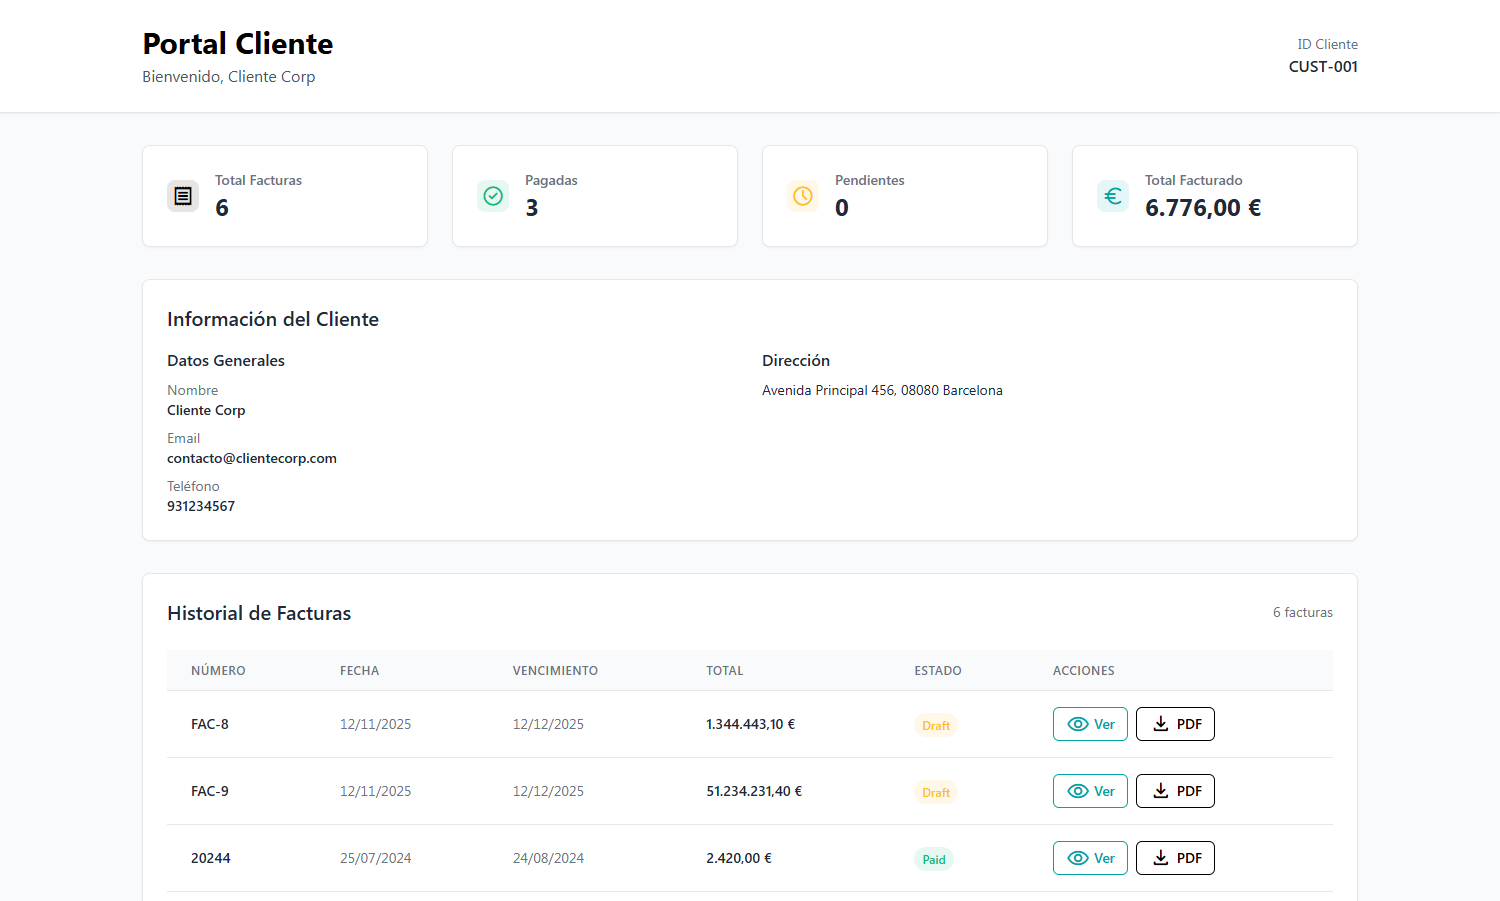Click the Draft badge on FAC-9 row

[x=936, y=792]
